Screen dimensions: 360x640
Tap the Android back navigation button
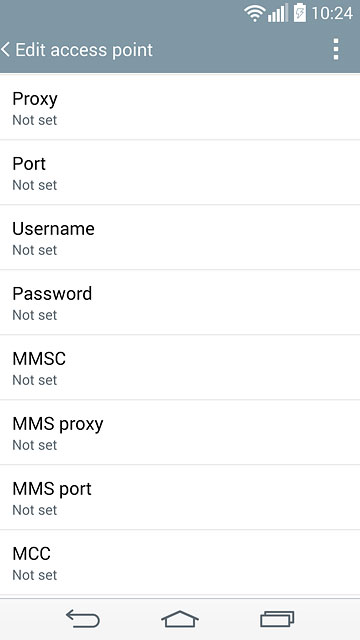[x=83, y=618]
